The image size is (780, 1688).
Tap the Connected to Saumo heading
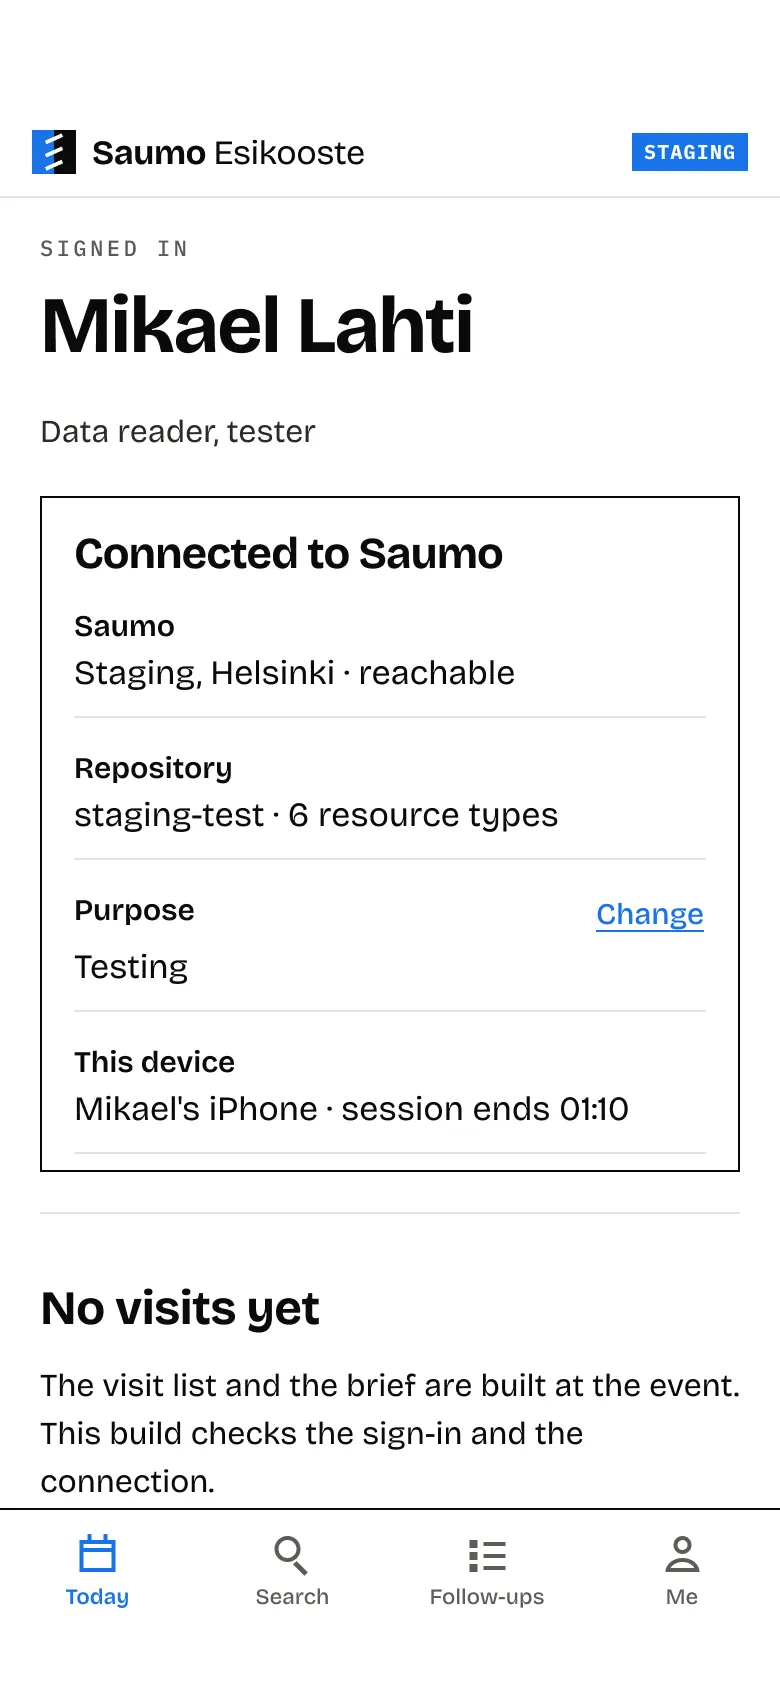(289, 553)
